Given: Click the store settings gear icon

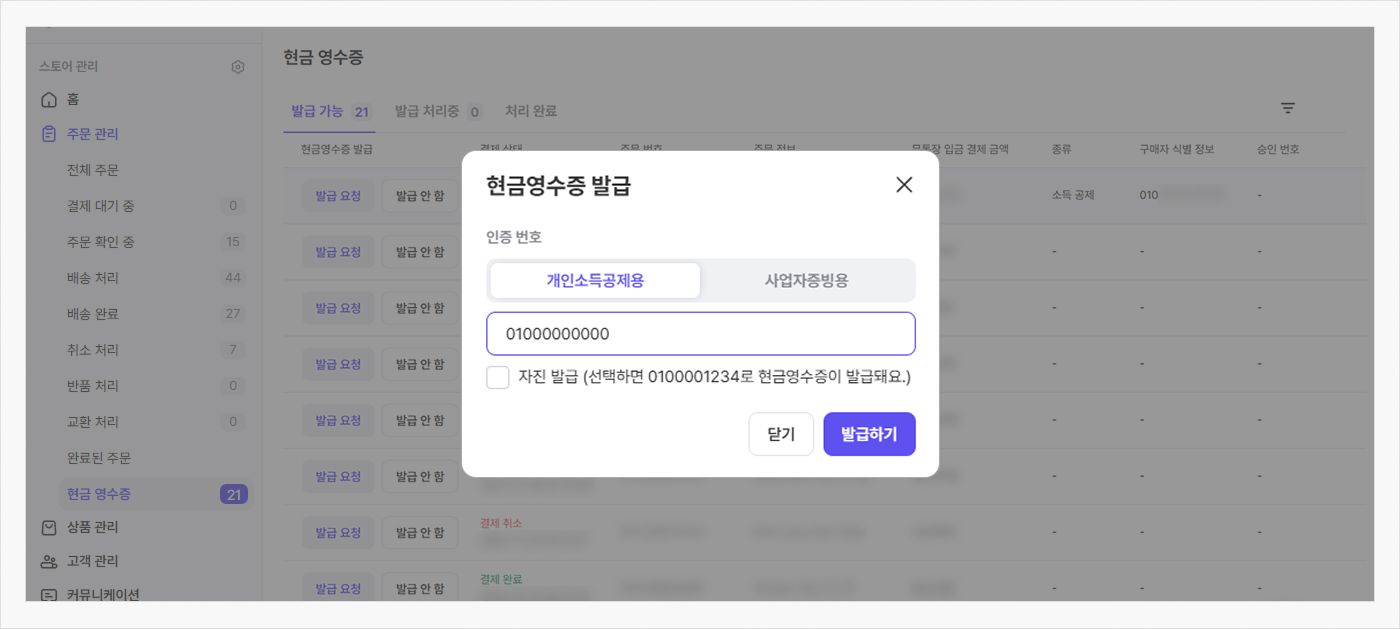Looking at the screenshot, I should click(x=238, y=67).
